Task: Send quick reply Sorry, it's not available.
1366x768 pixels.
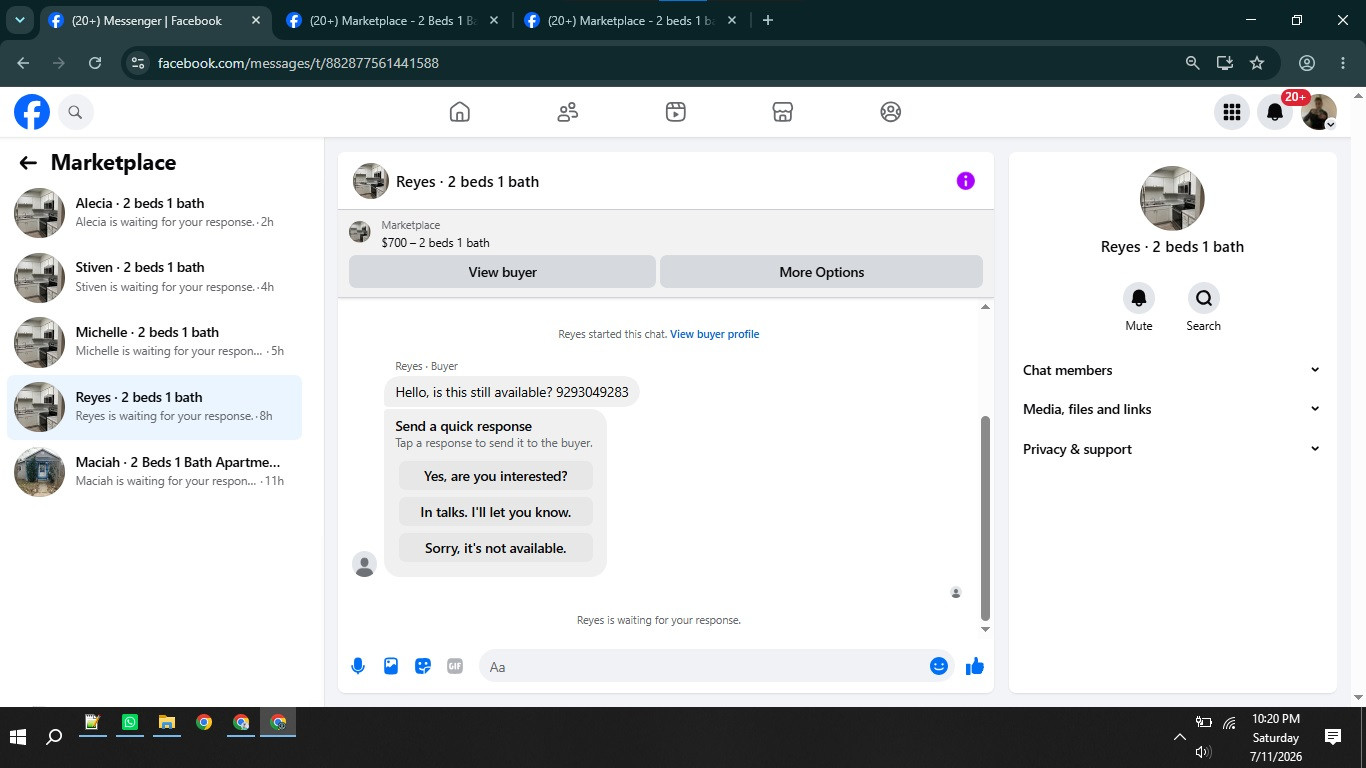Action: pyautogui.click(x=496, y=548)
